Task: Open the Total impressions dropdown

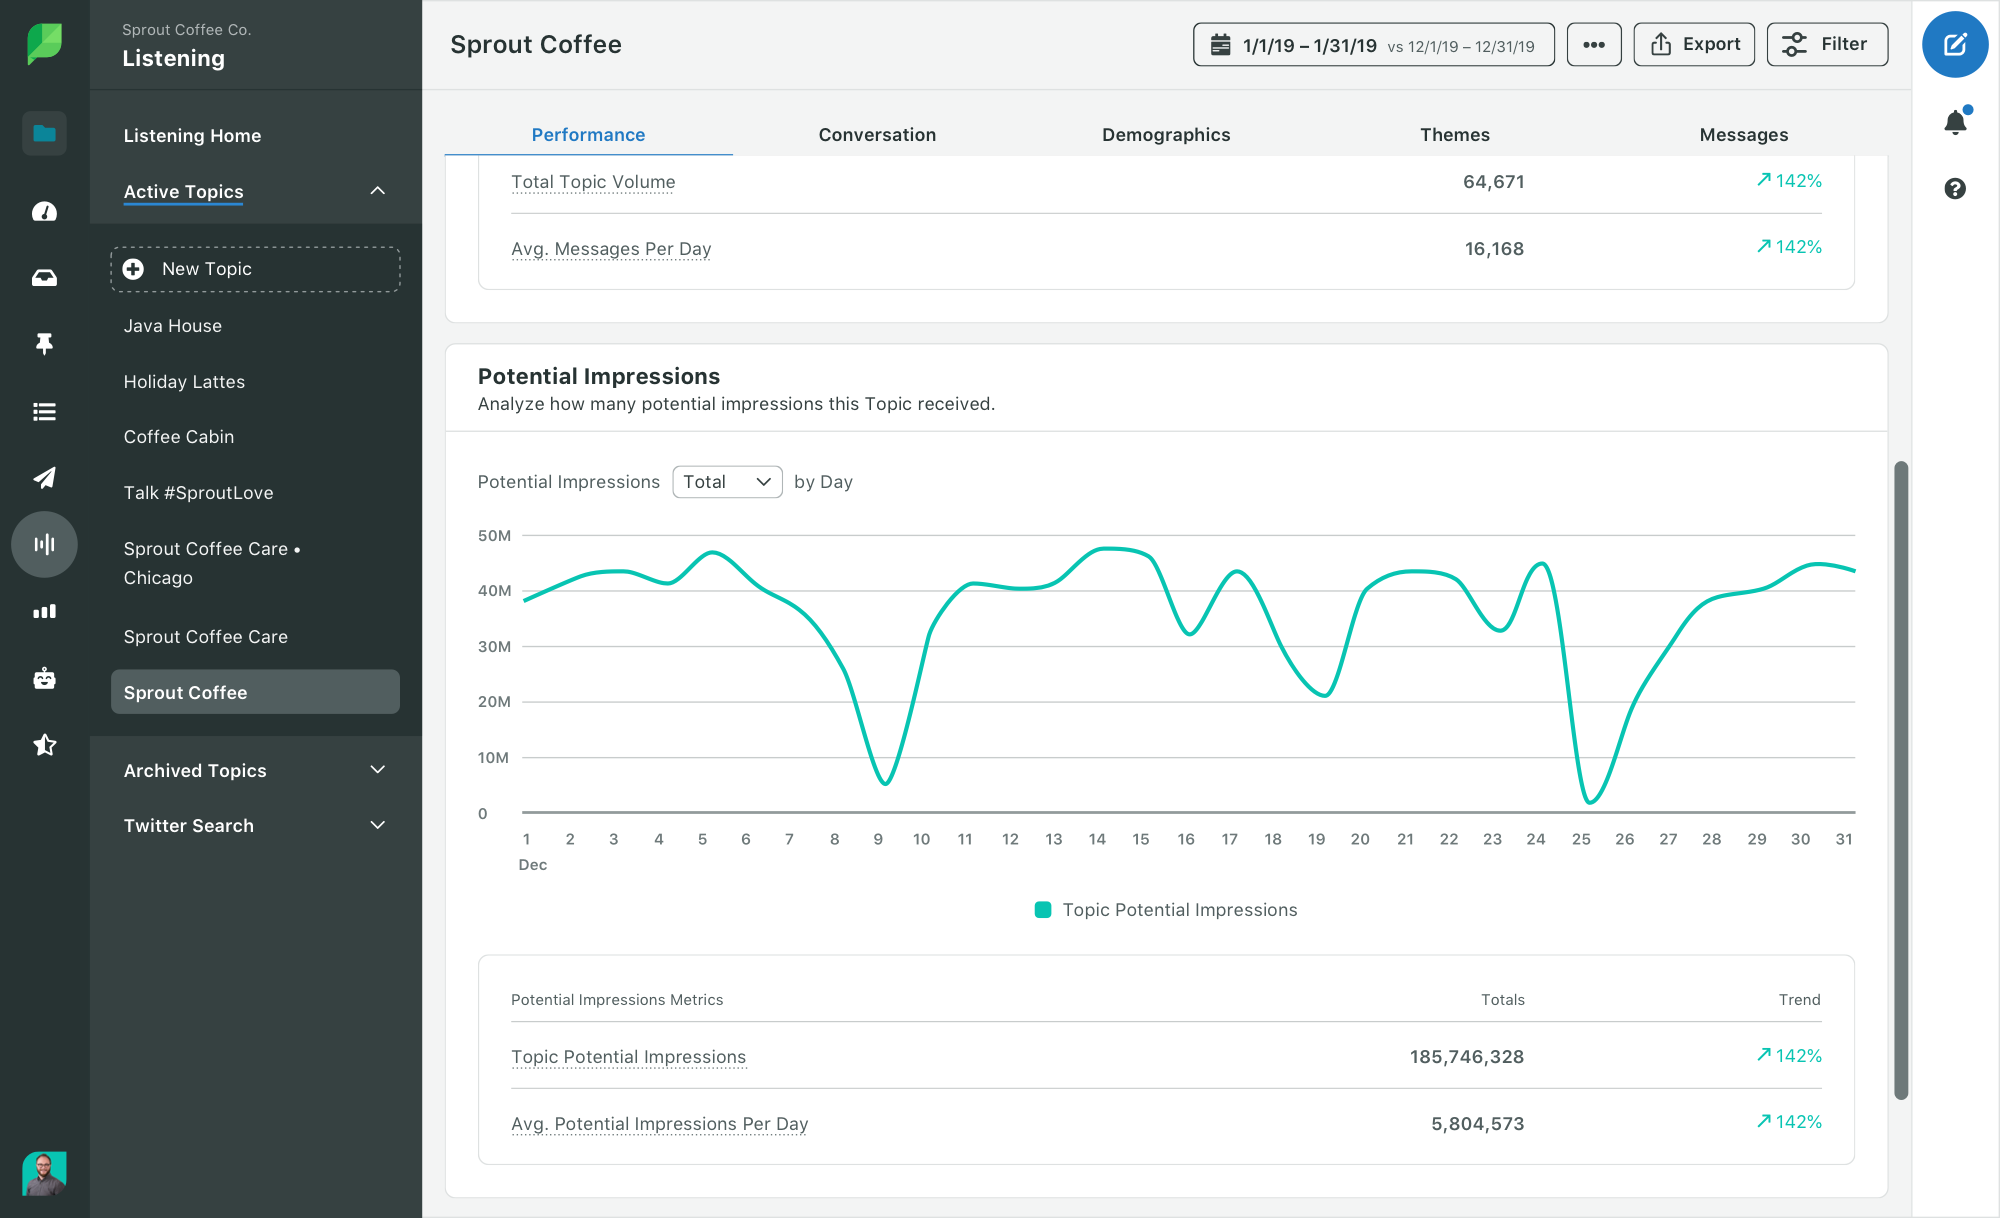Action: coord(727,482)
